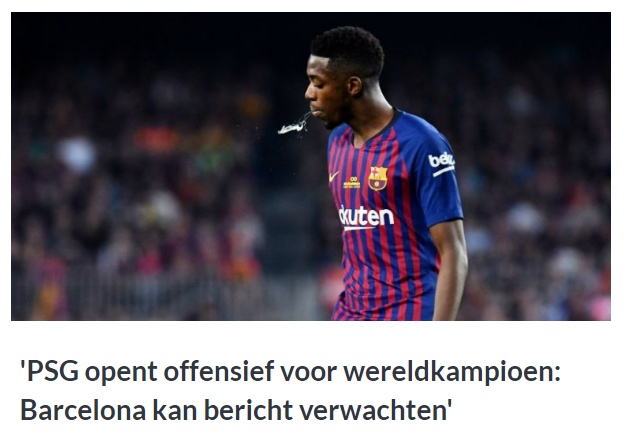The height and width of the screenshot is (430, 629).
Task: Click the player's dark hair in the photo
Action: tap(348, 50)
